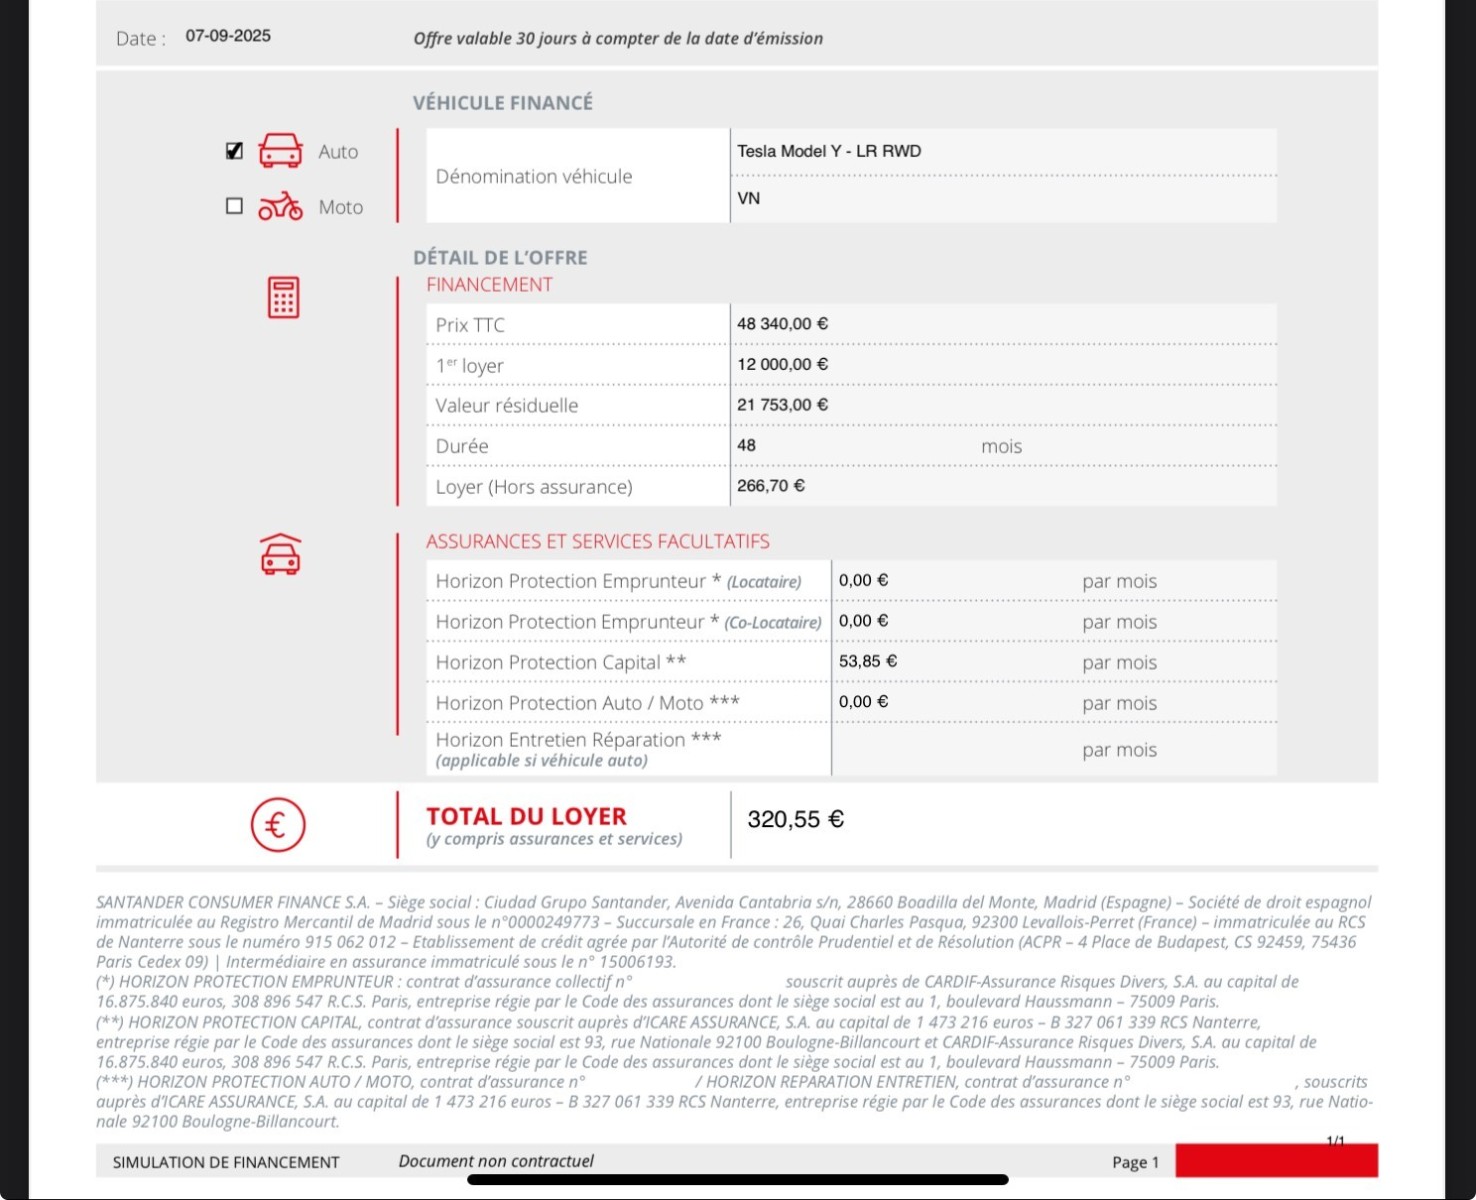Viewport: 1476px width, 1200px height.
Task: Click the total rent amount 320,55 €
Action: pyautogui.click(x=796, y=820)
